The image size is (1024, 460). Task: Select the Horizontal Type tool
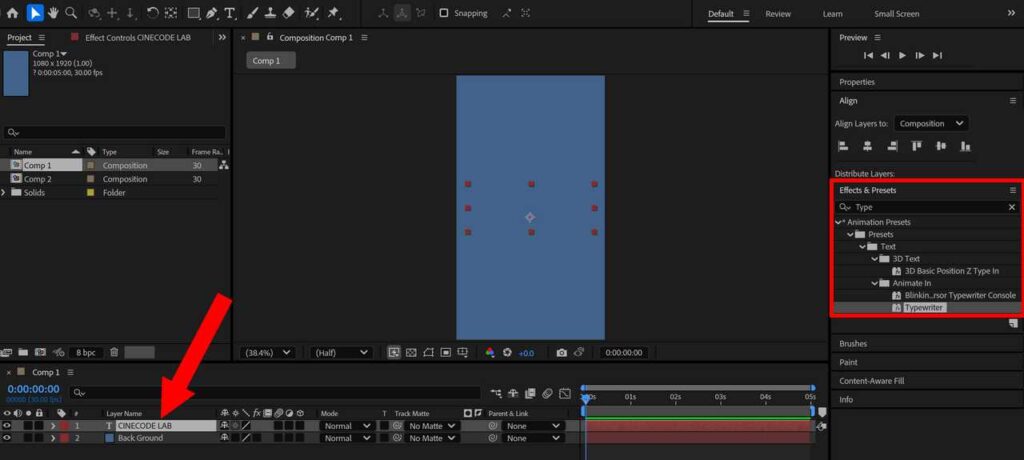[230, 12]
